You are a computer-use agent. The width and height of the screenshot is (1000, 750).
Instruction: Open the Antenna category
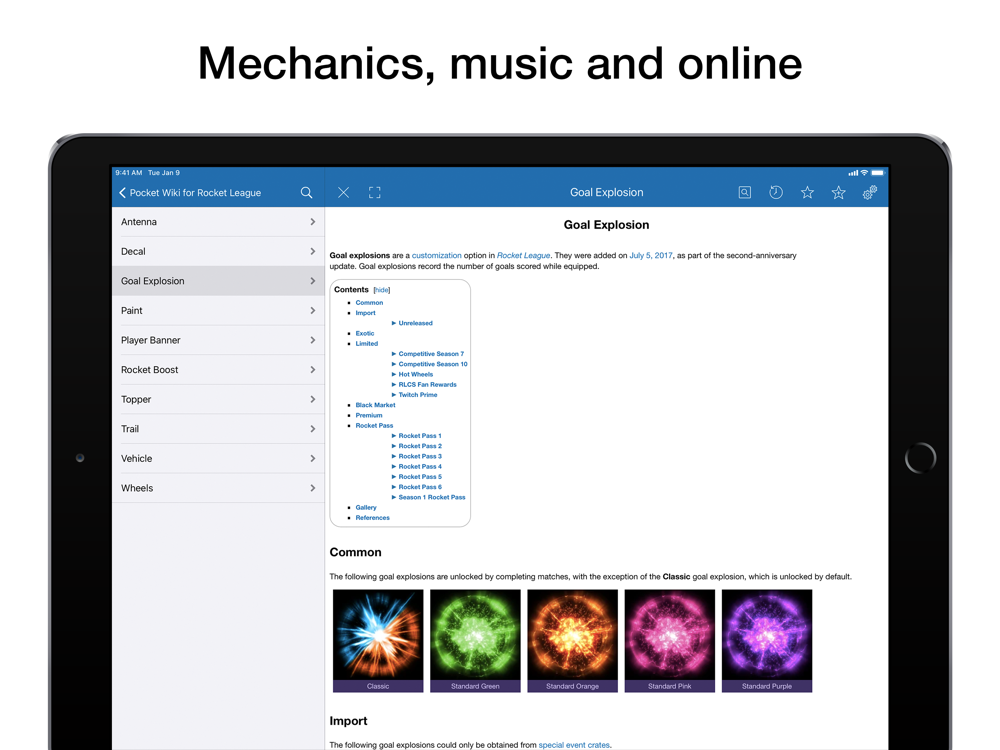(x=218, y=222)
